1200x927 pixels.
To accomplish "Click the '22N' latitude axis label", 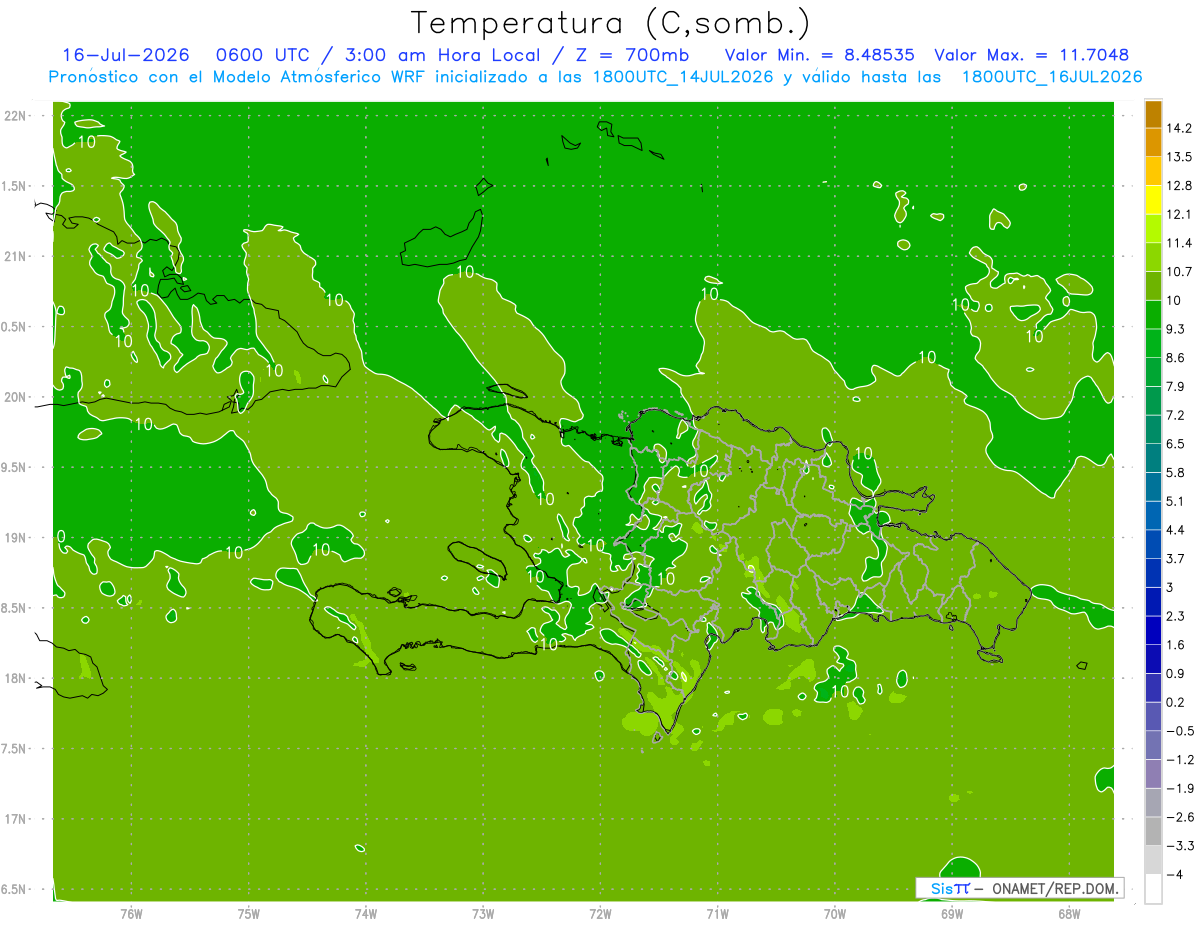I will tap(15, 115).
